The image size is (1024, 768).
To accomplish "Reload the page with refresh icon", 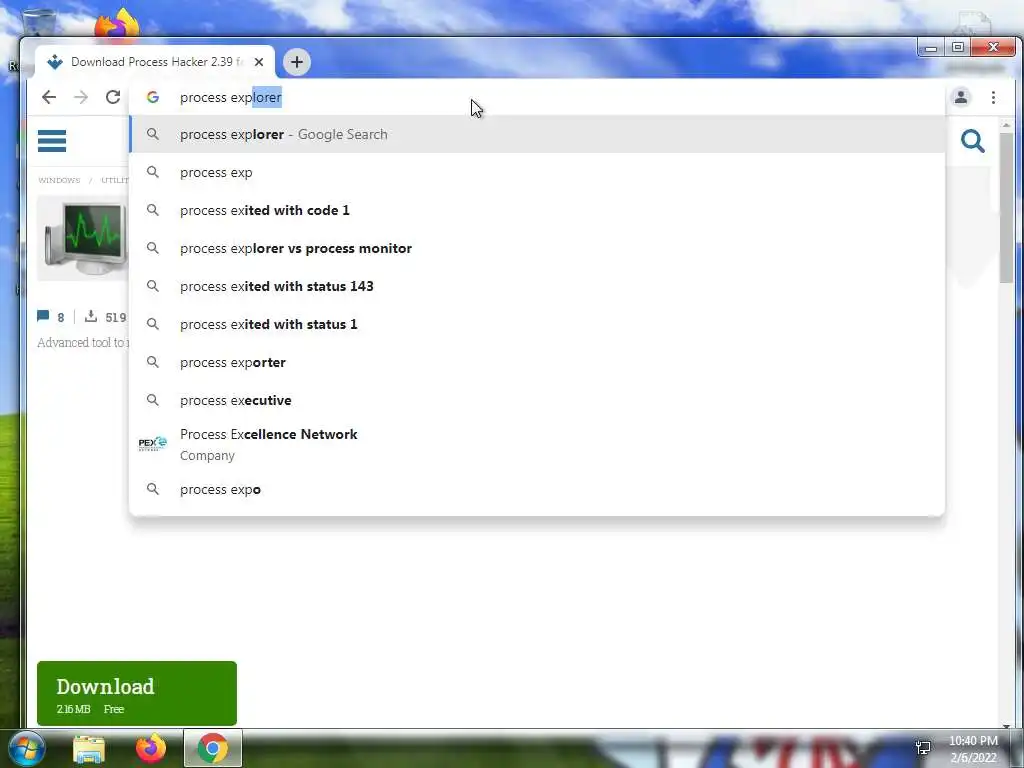I will [x=113, y=97].
